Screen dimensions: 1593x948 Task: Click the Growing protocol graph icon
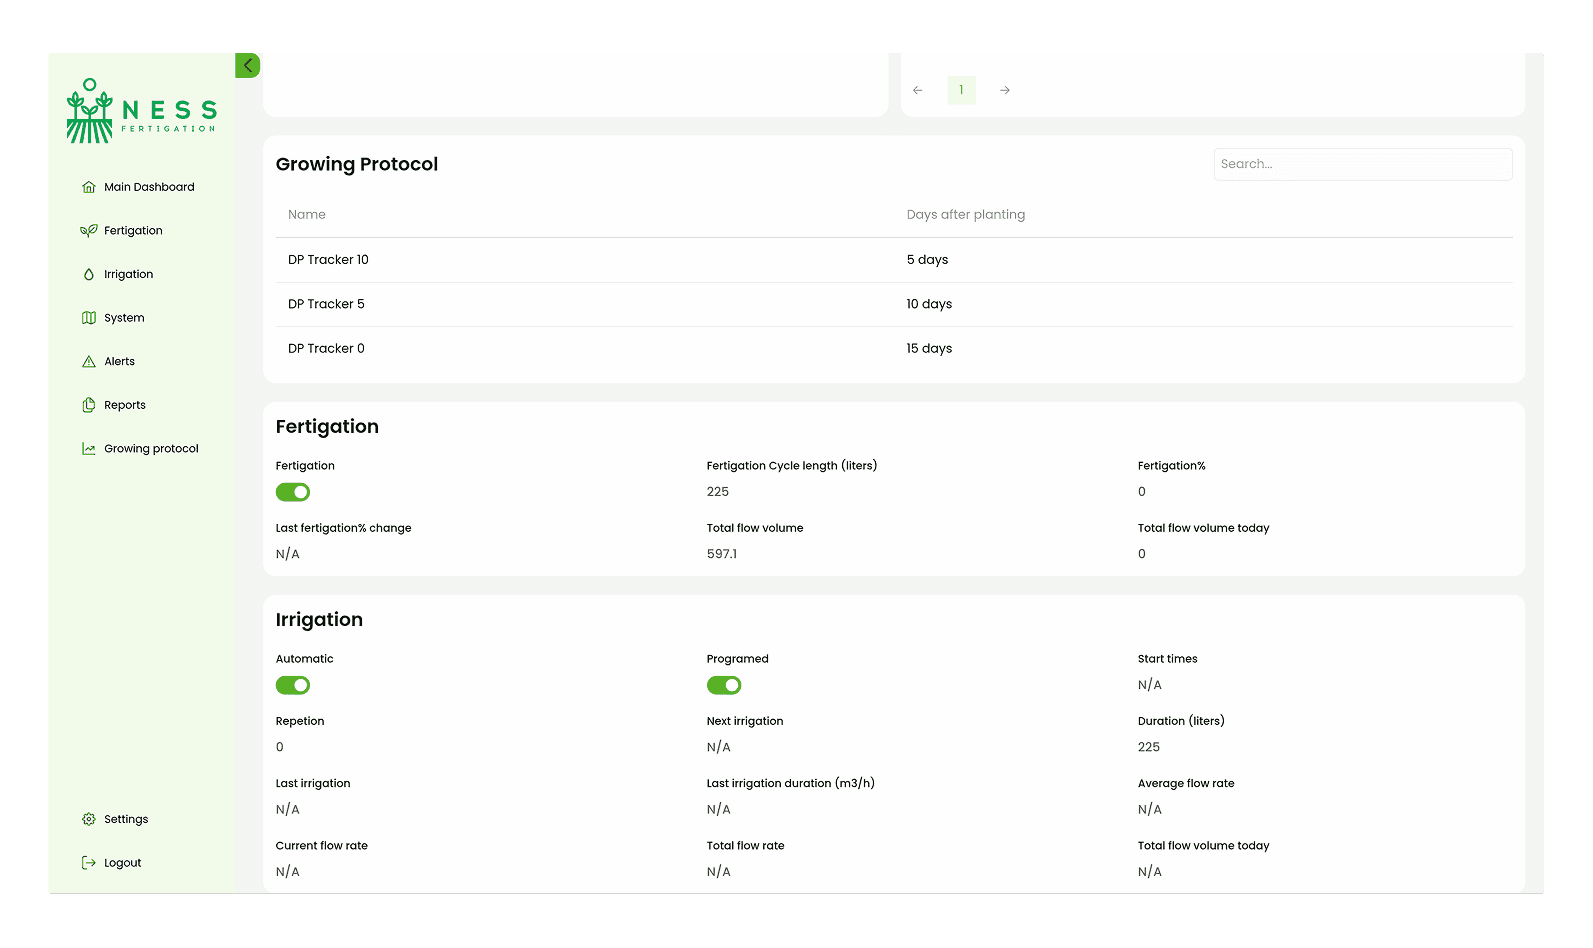click(x=89, y=449)
